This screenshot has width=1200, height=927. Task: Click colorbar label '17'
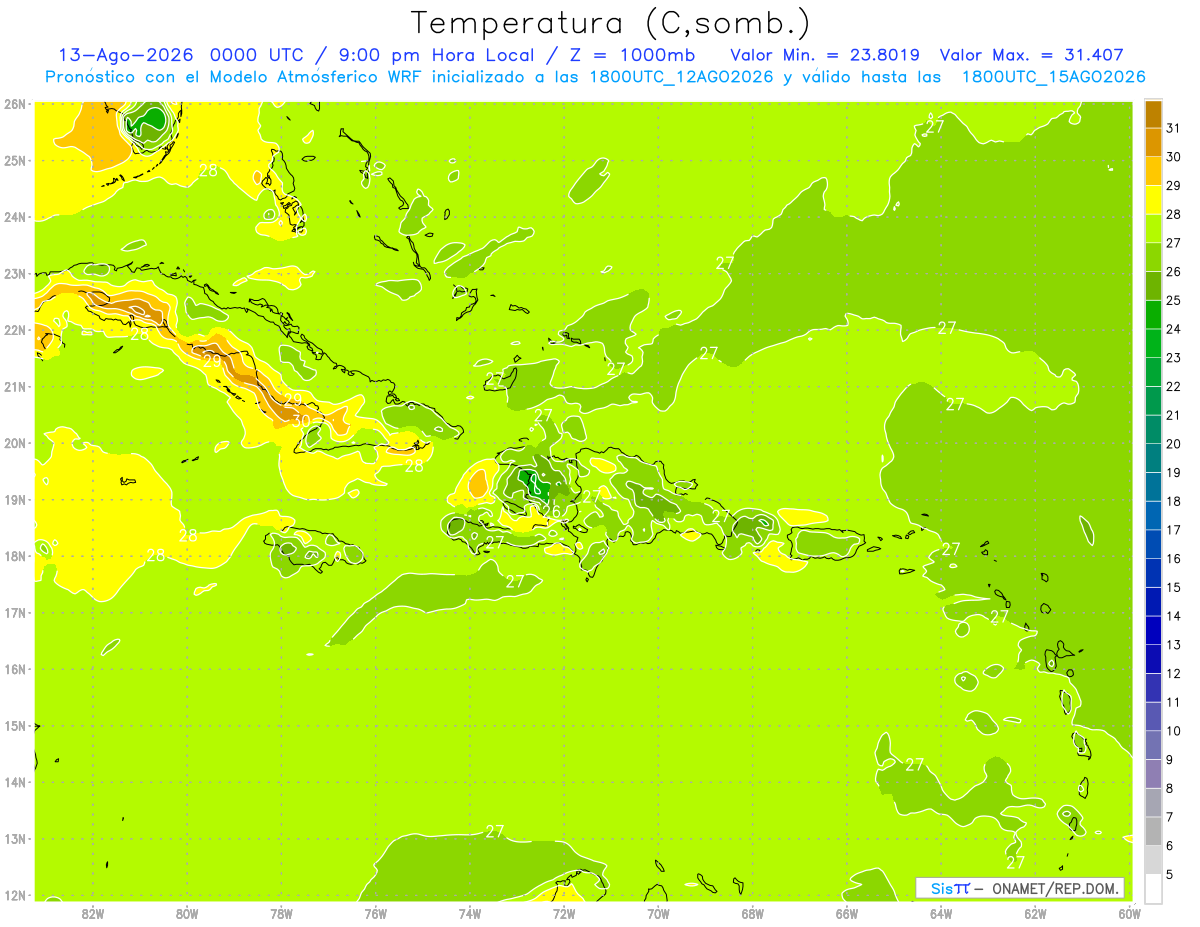point(1174,530)
